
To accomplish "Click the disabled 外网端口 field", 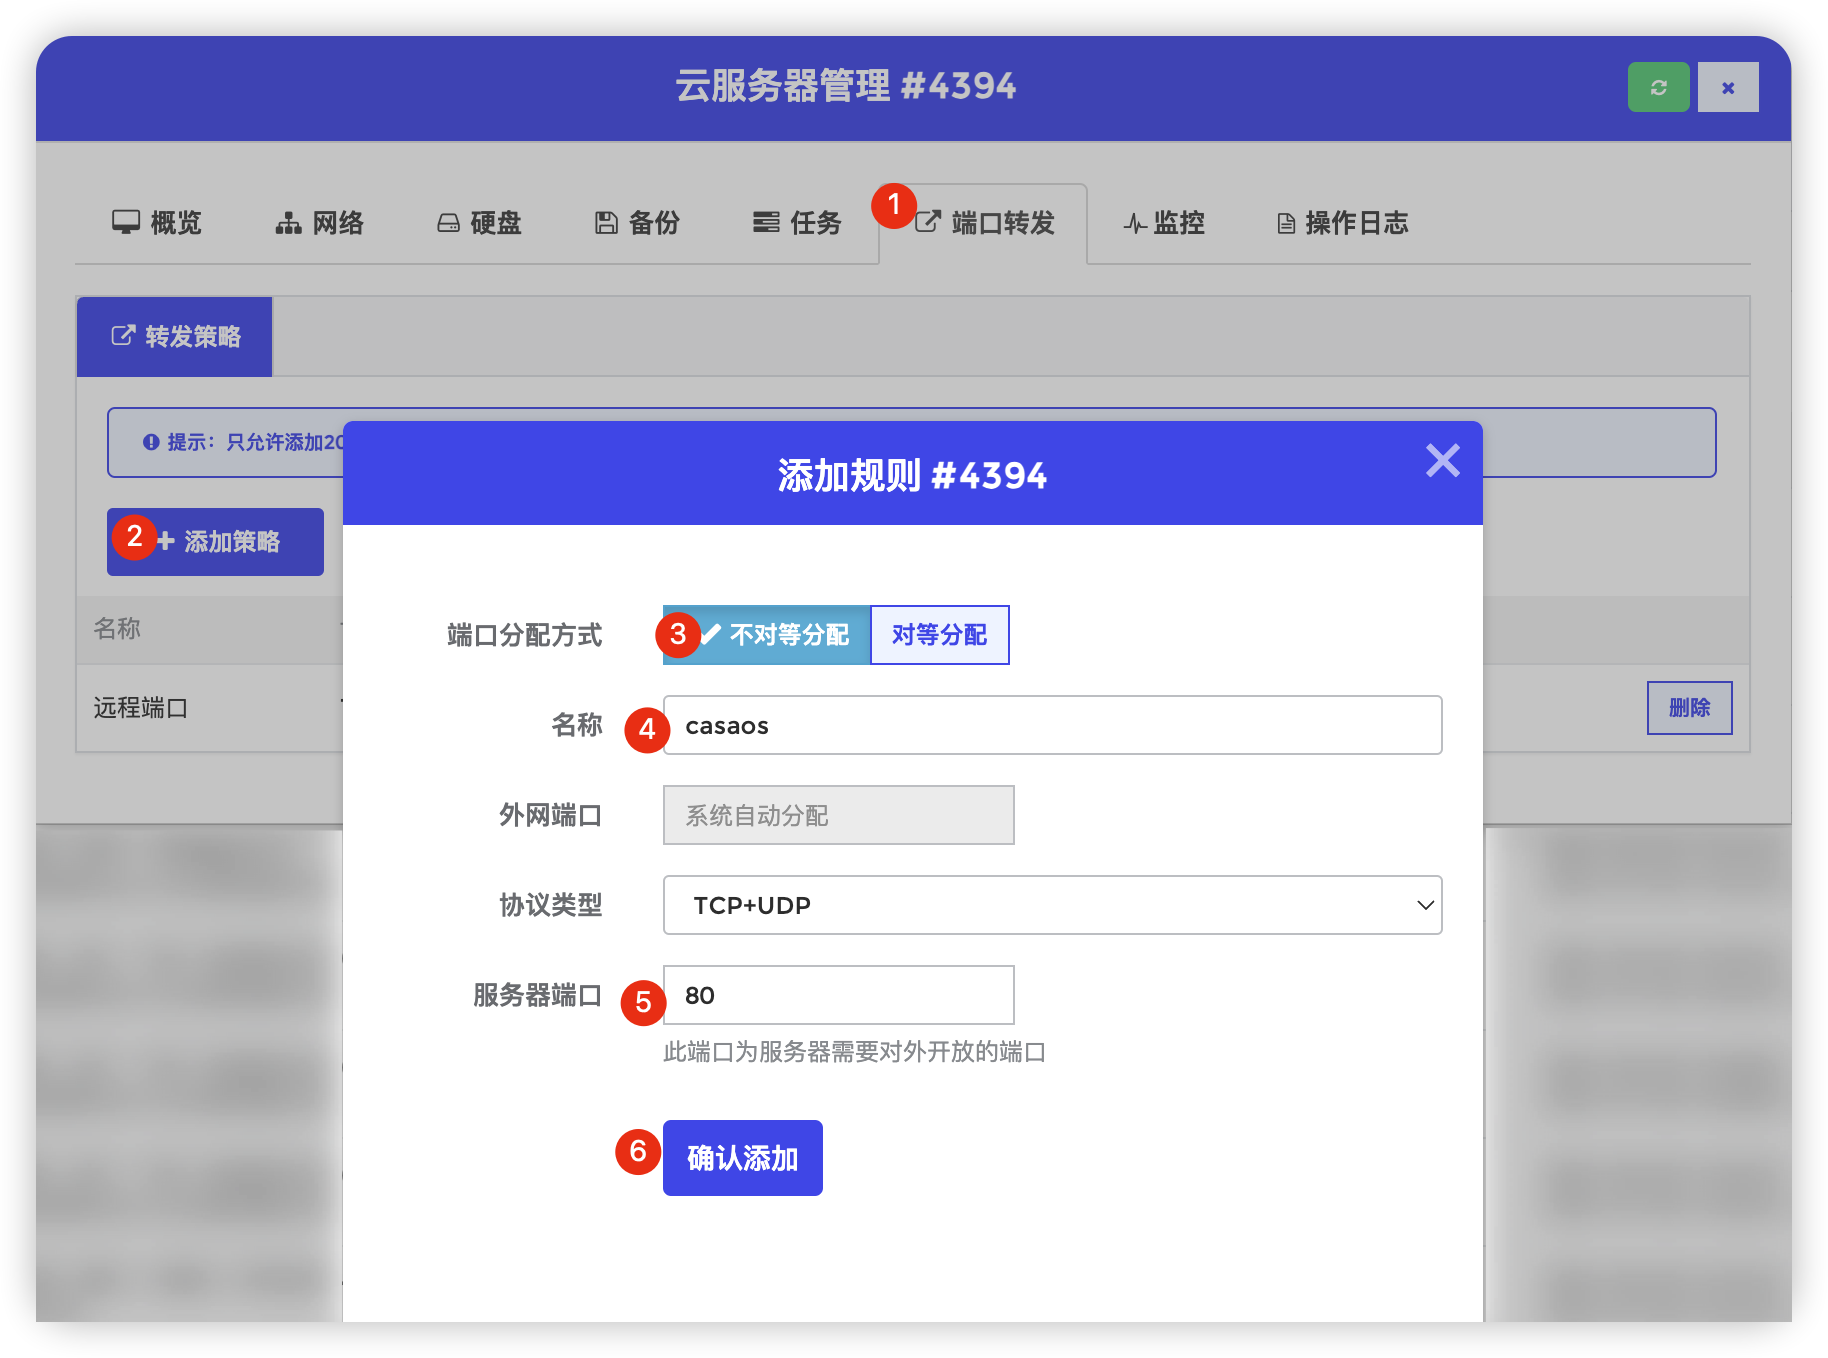I will (839, 815).
